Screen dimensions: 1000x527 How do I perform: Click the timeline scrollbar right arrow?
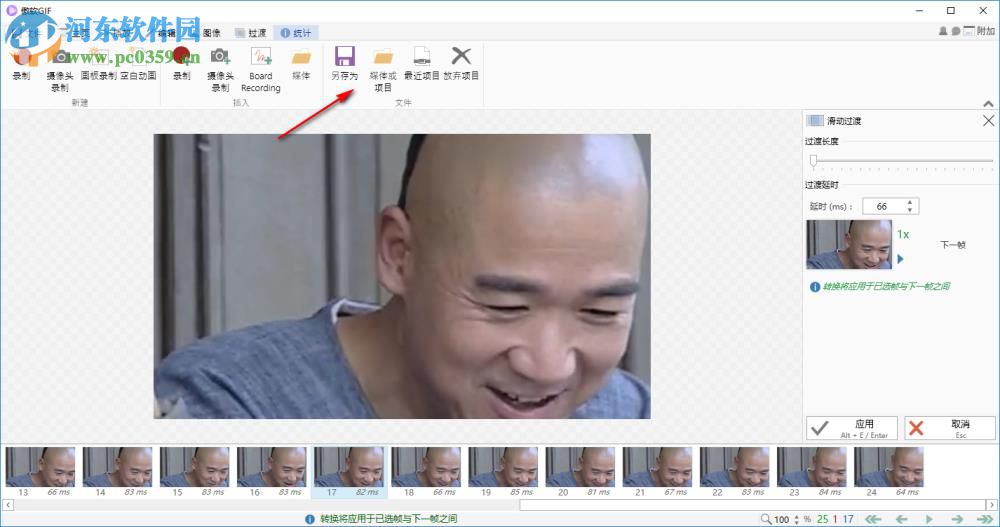pos(992,505)
